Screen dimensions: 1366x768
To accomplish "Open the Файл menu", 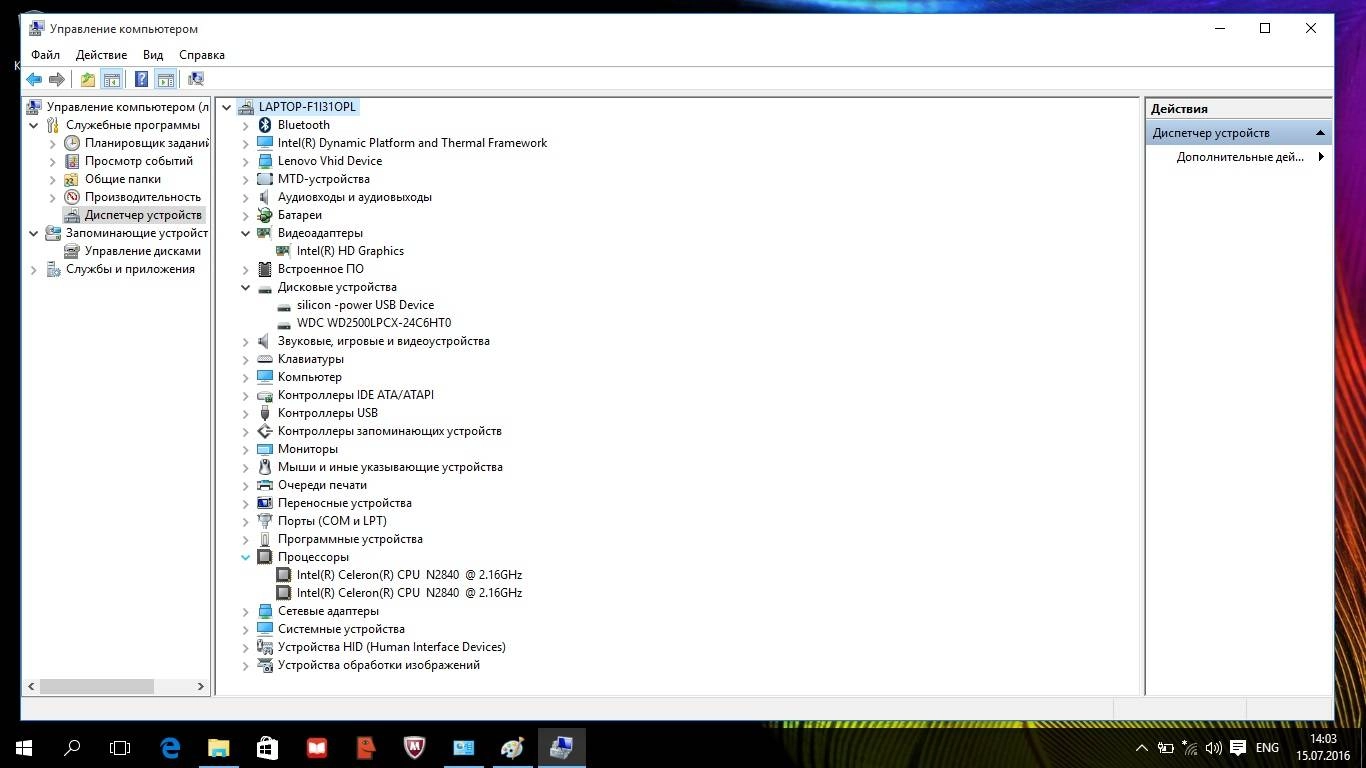I will [x=45, y=55].
